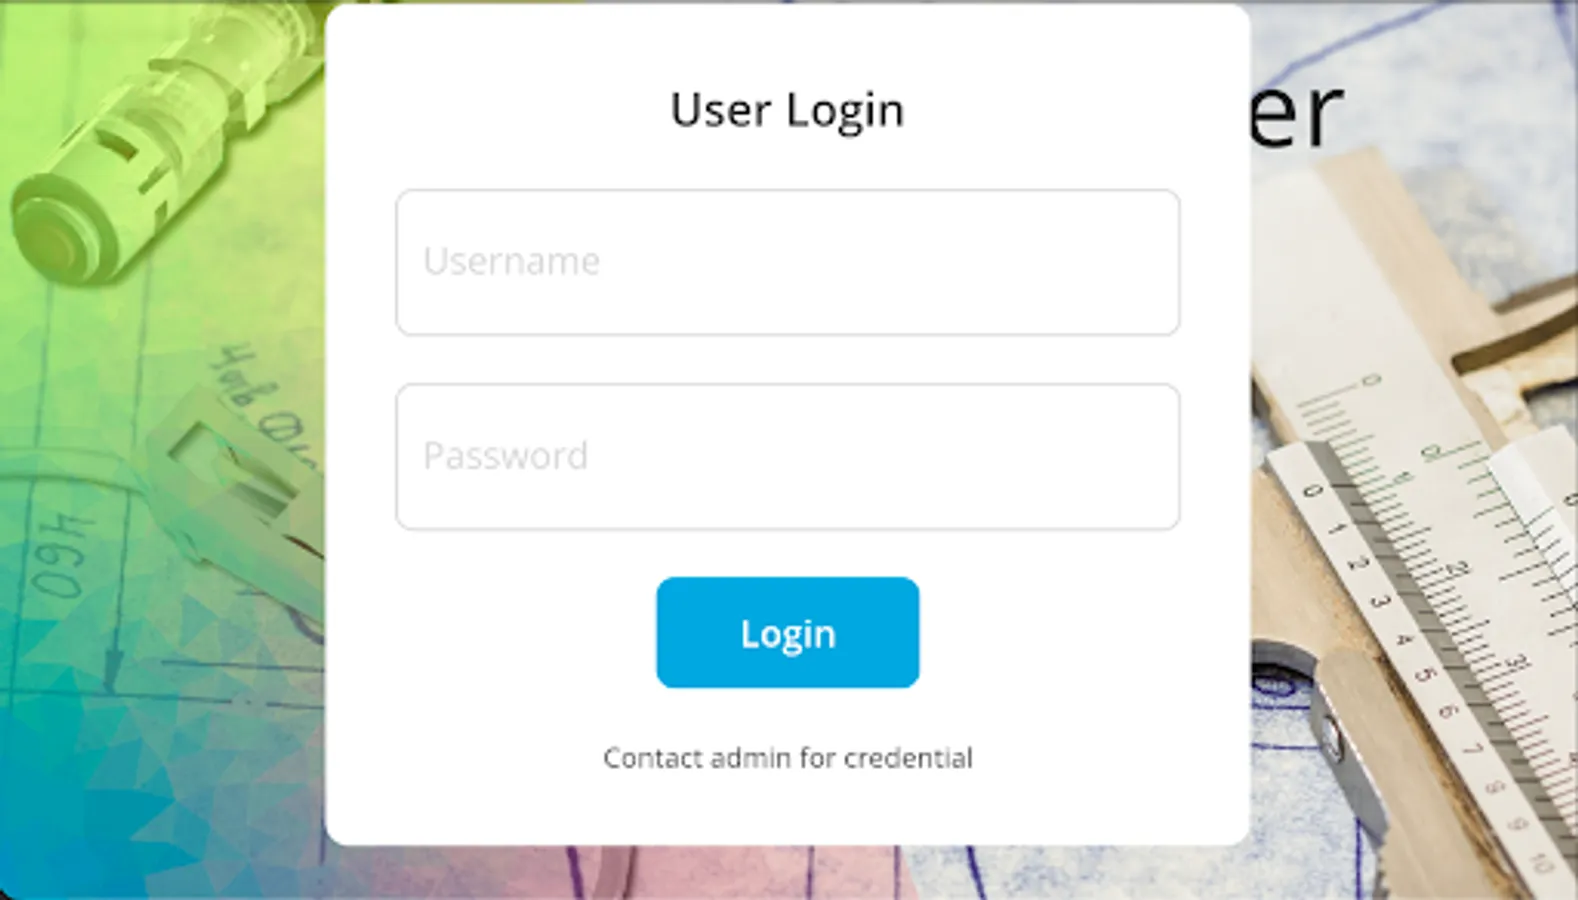The height and width of the screenshot is (900, 1578).
Task: Click the 'Contact admin for credential' text
Action: tap(788, 758)
